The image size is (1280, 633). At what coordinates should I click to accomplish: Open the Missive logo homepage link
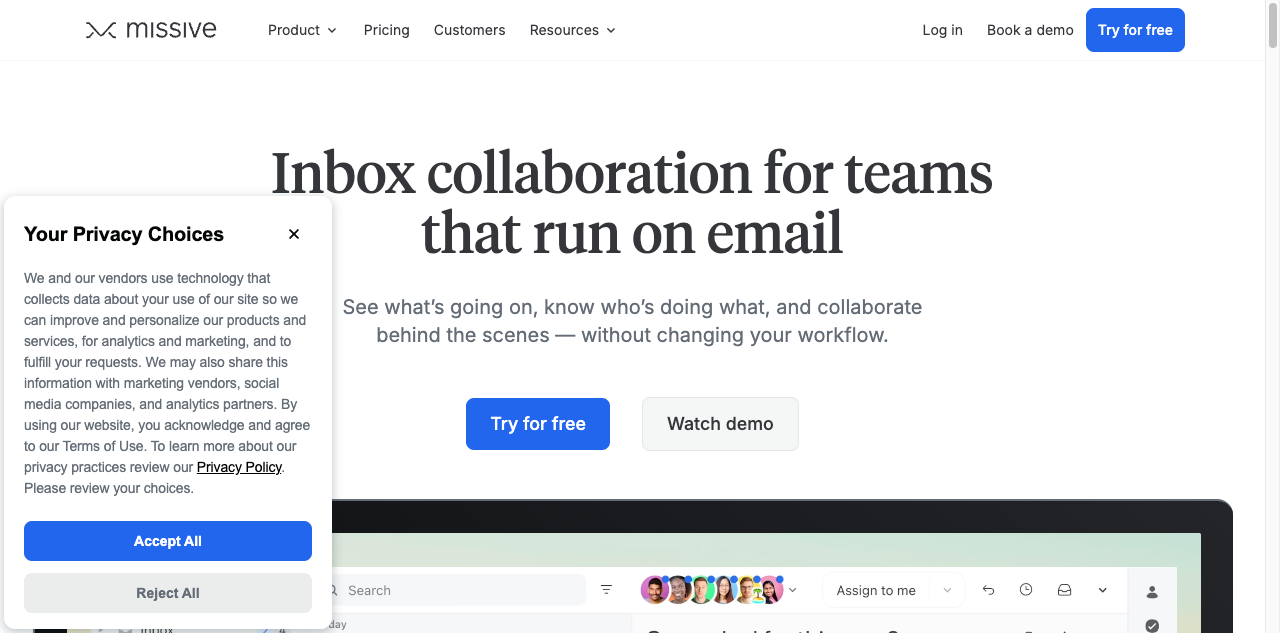[x=151, y=30]
